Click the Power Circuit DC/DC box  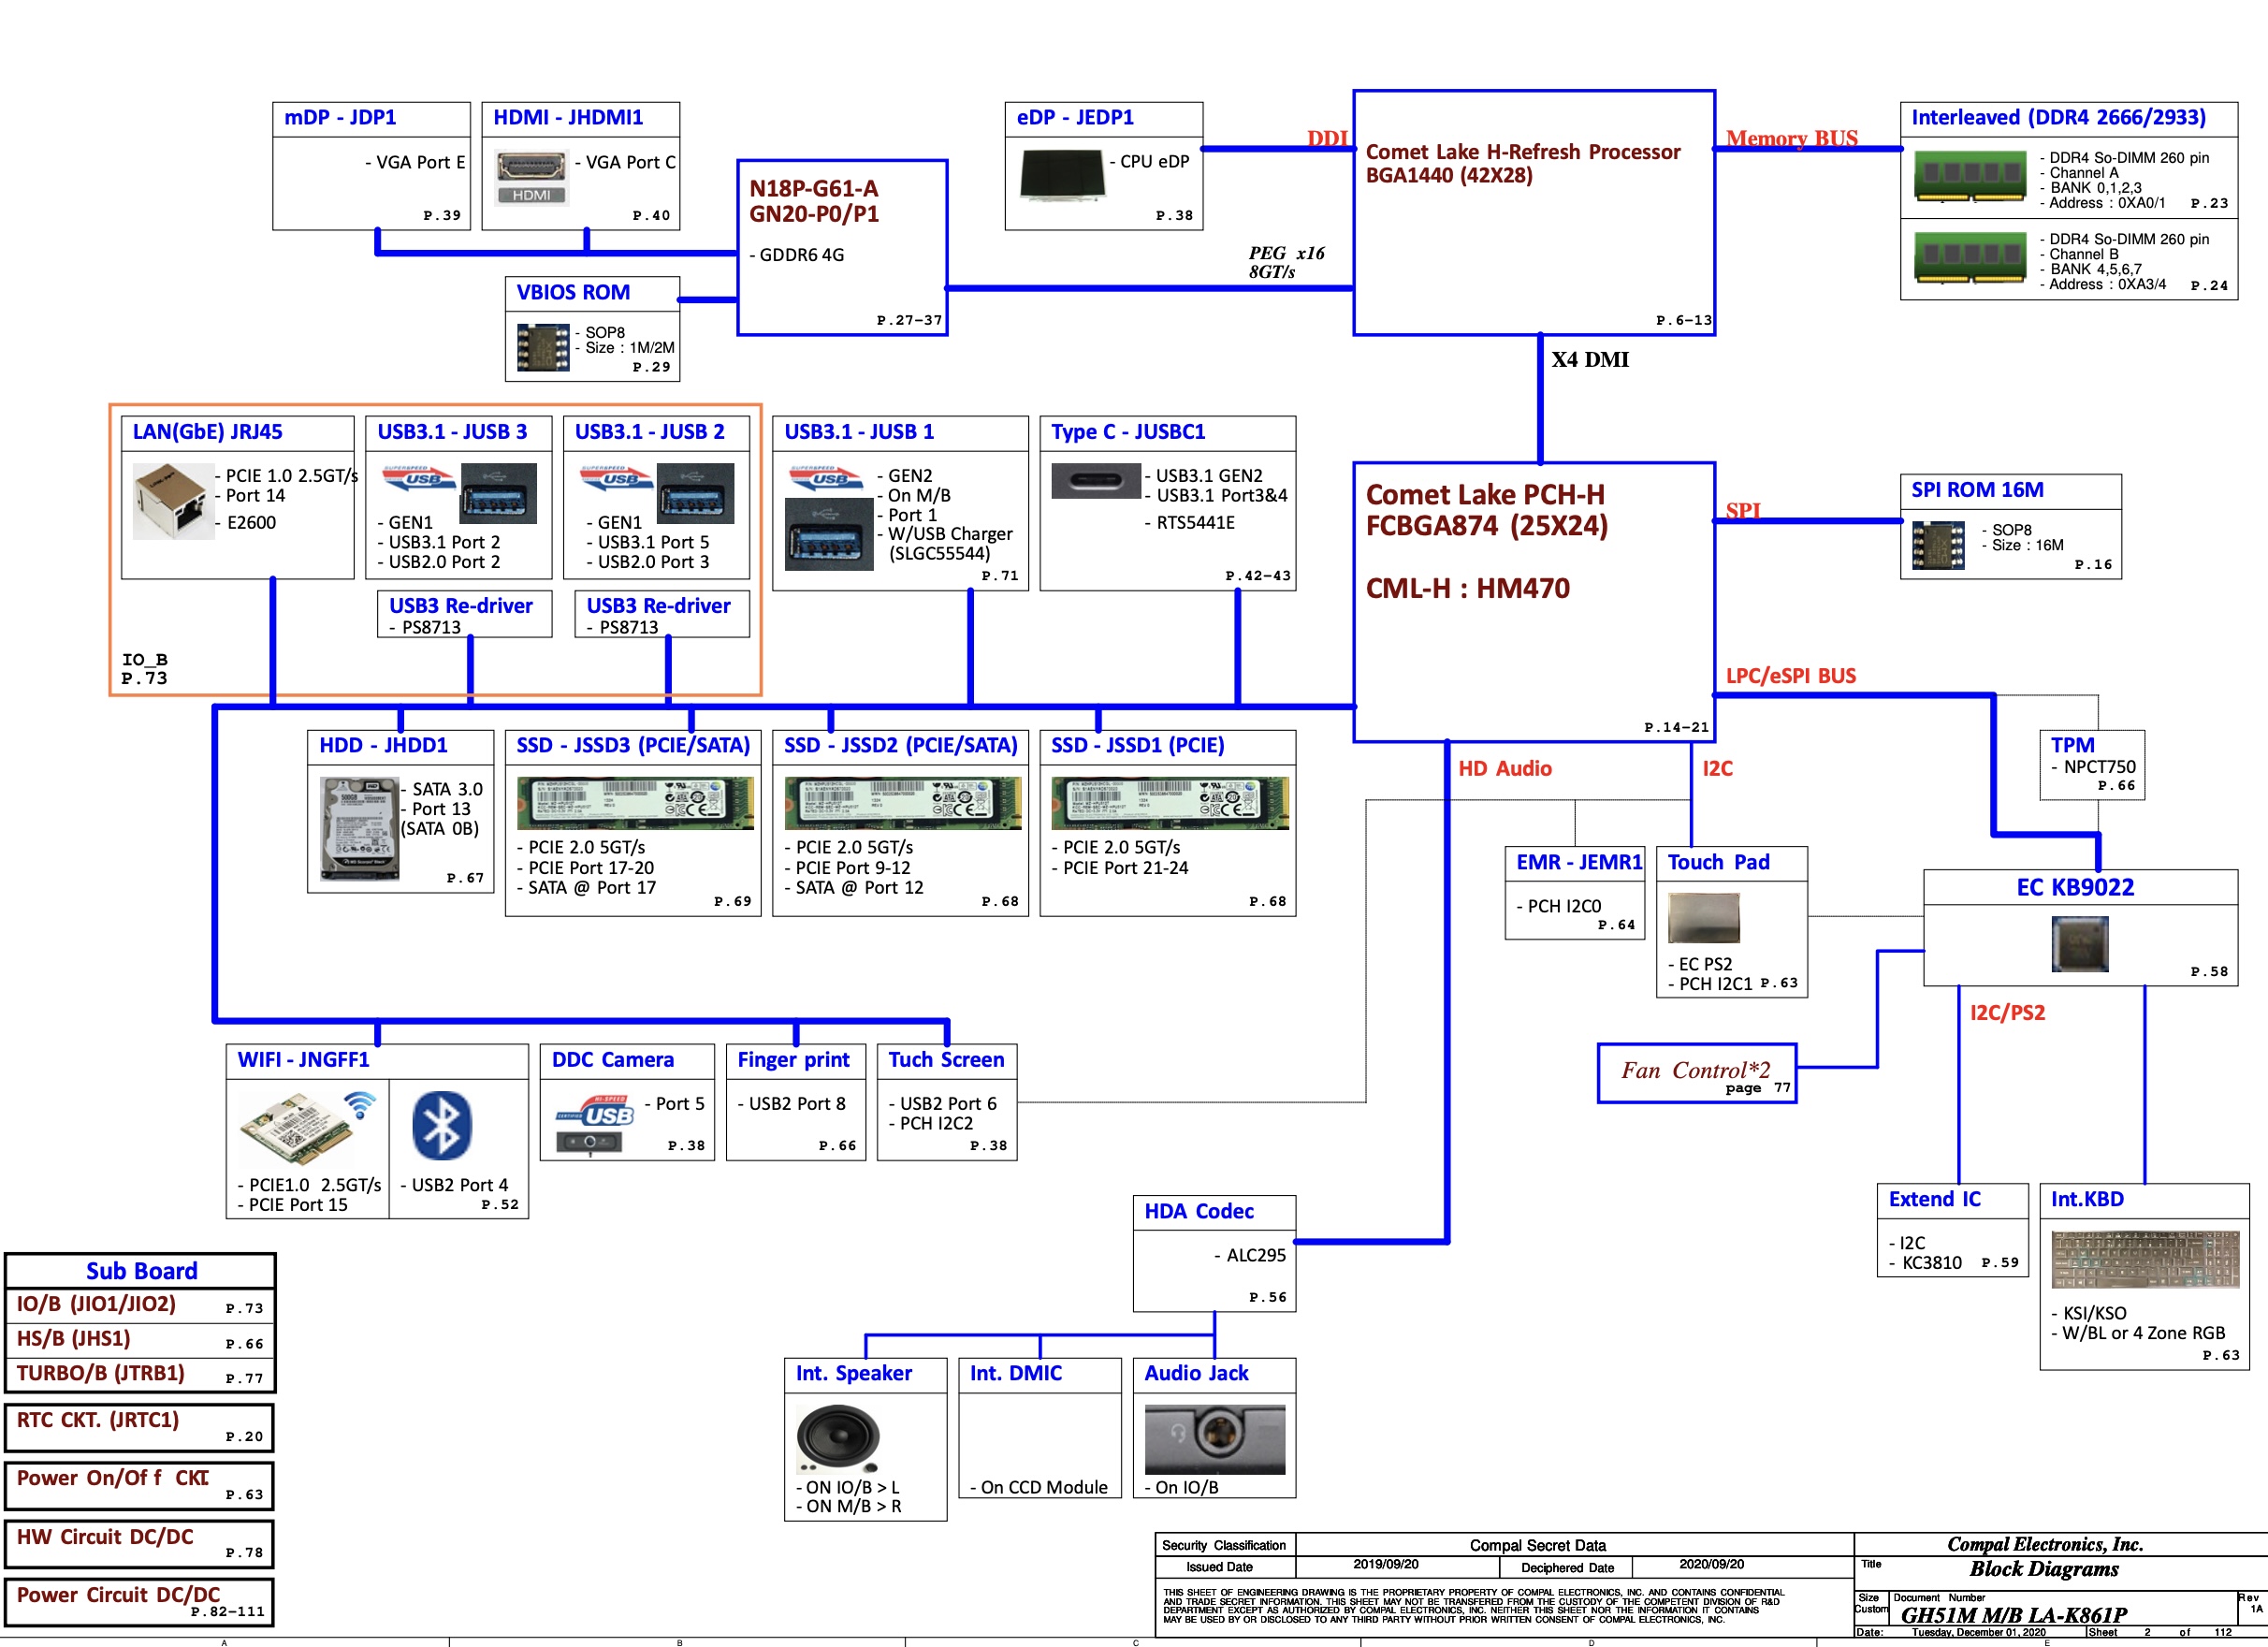tap(140, 1602)
